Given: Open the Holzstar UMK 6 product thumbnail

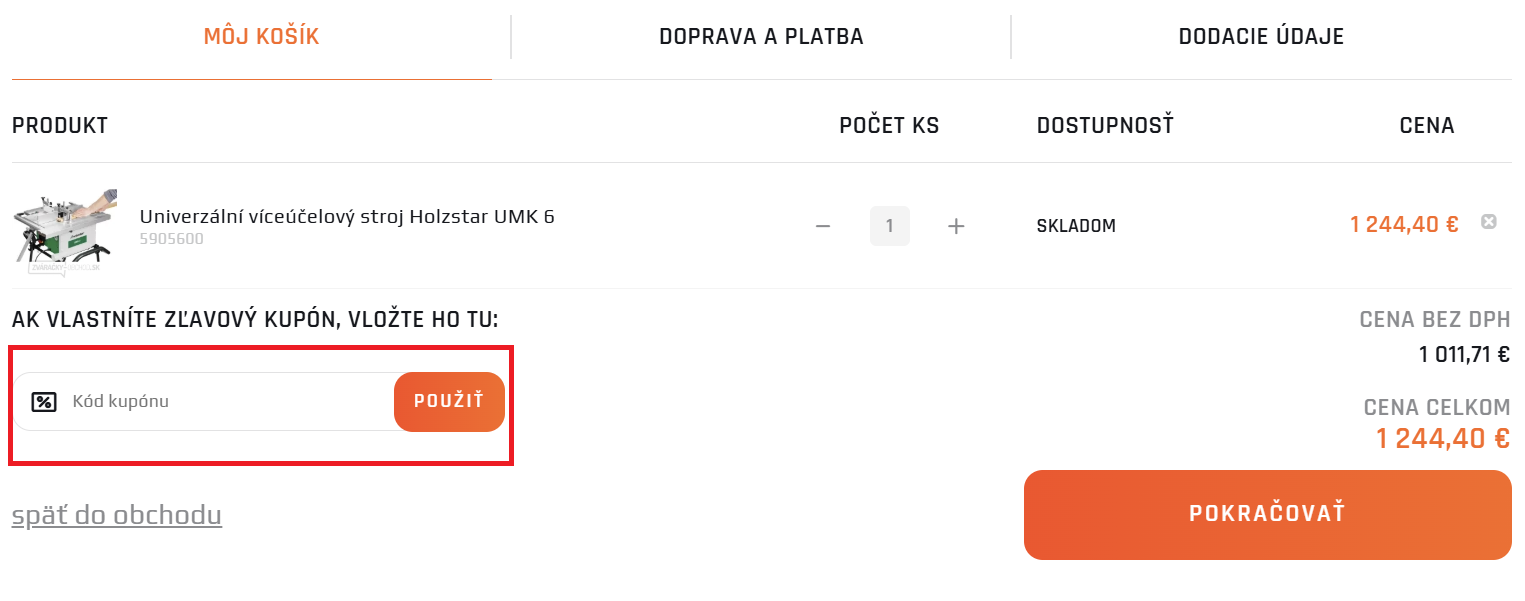Looking at the screenshot, I should click(x=65, y=229).
